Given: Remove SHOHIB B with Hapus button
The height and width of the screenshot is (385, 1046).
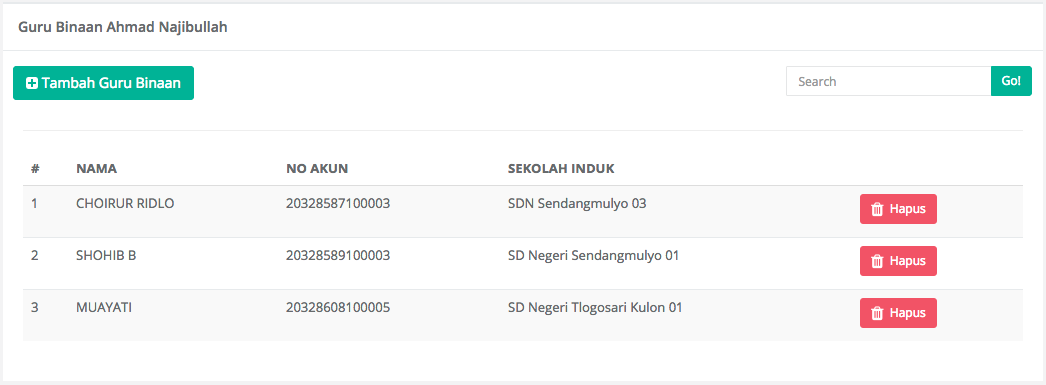Looking at the screenshot, I should 899,261.
